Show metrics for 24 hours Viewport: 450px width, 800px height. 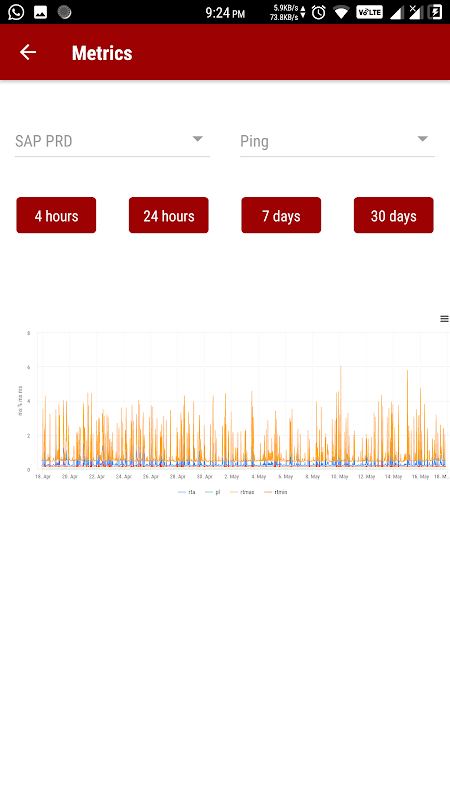pyautogui.click(x=168, y=215)
